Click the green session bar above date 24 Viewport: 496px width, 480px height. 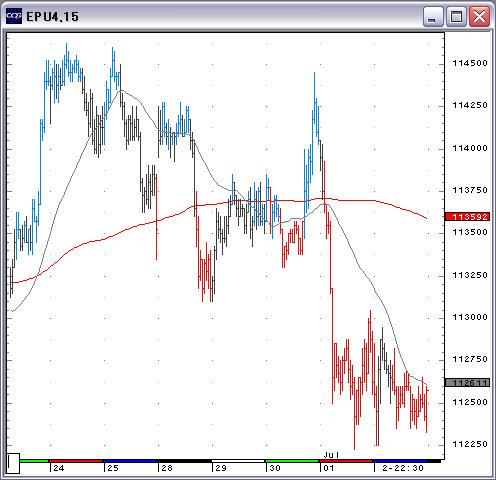[34, 461]
